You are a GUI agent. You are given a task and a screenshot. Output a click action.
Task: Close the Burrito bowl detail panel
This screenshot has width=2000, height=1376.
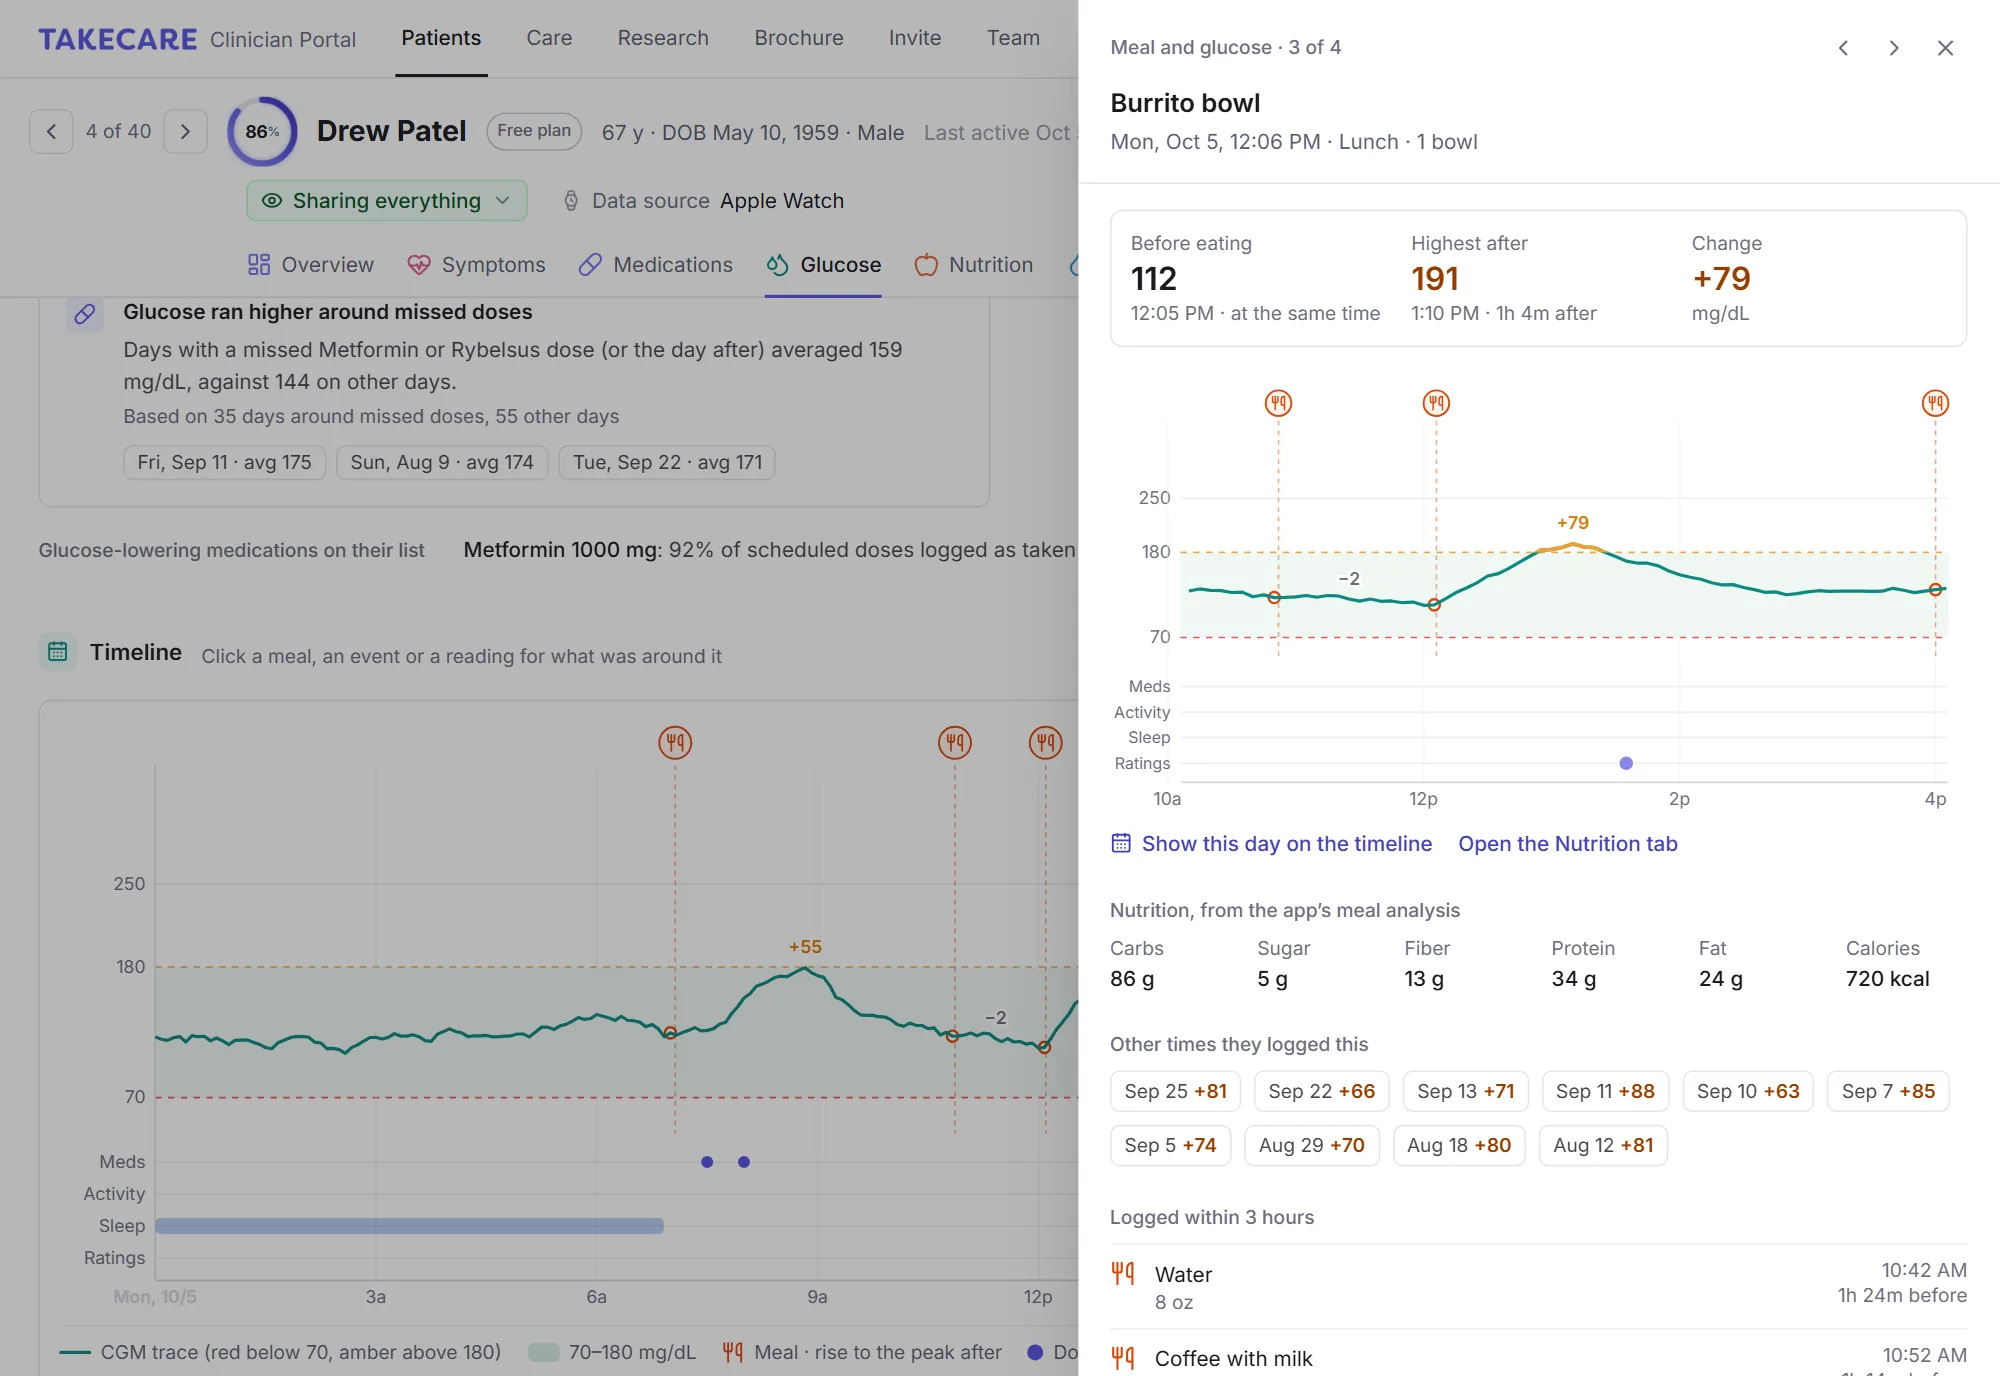(x=1945, y=48)
